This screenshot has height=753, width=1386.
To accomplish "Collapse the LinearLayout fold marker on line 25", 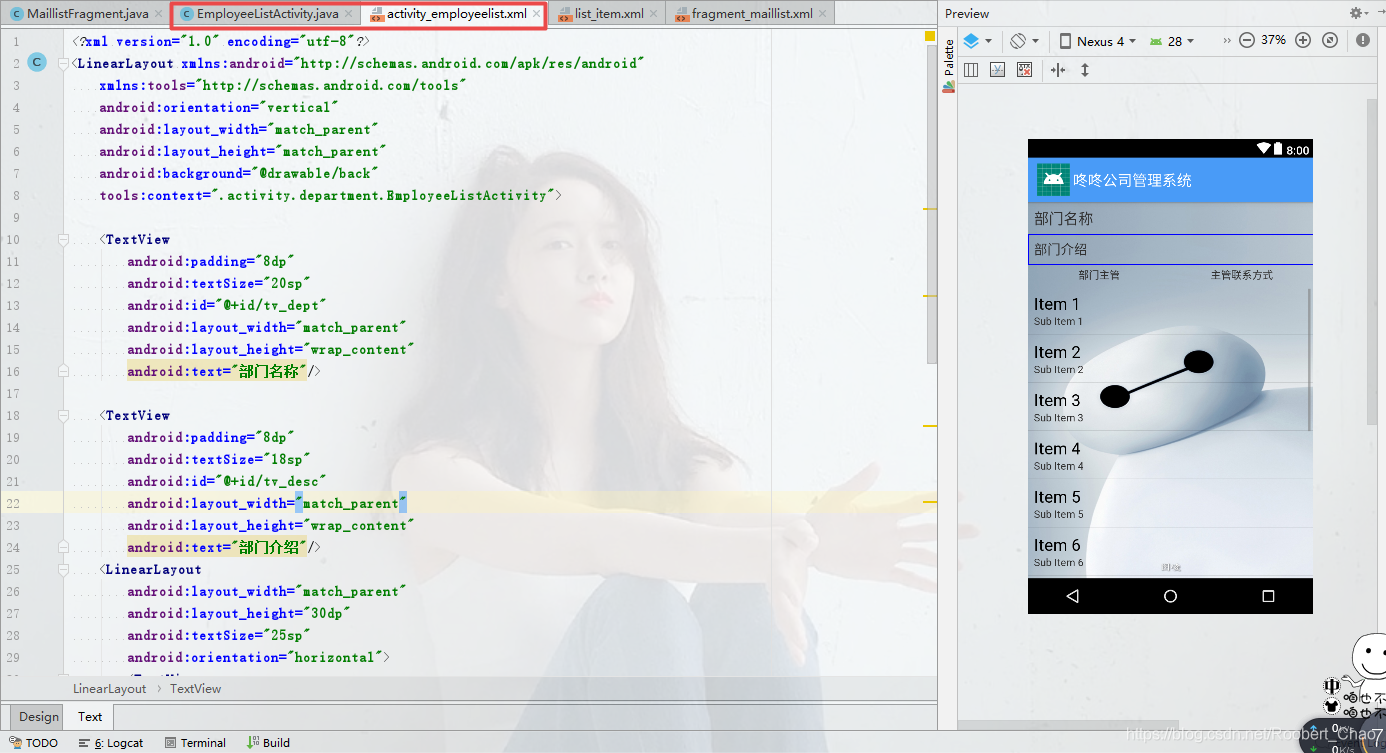I will pos(63,569).
